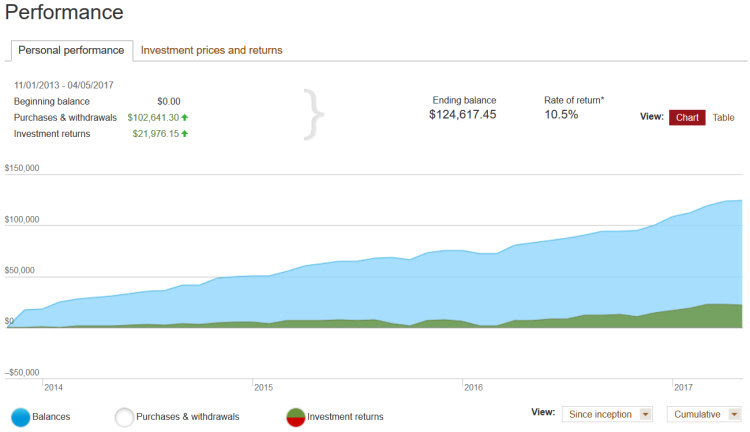Open the Cumulative dropdown

pos(704,414)
